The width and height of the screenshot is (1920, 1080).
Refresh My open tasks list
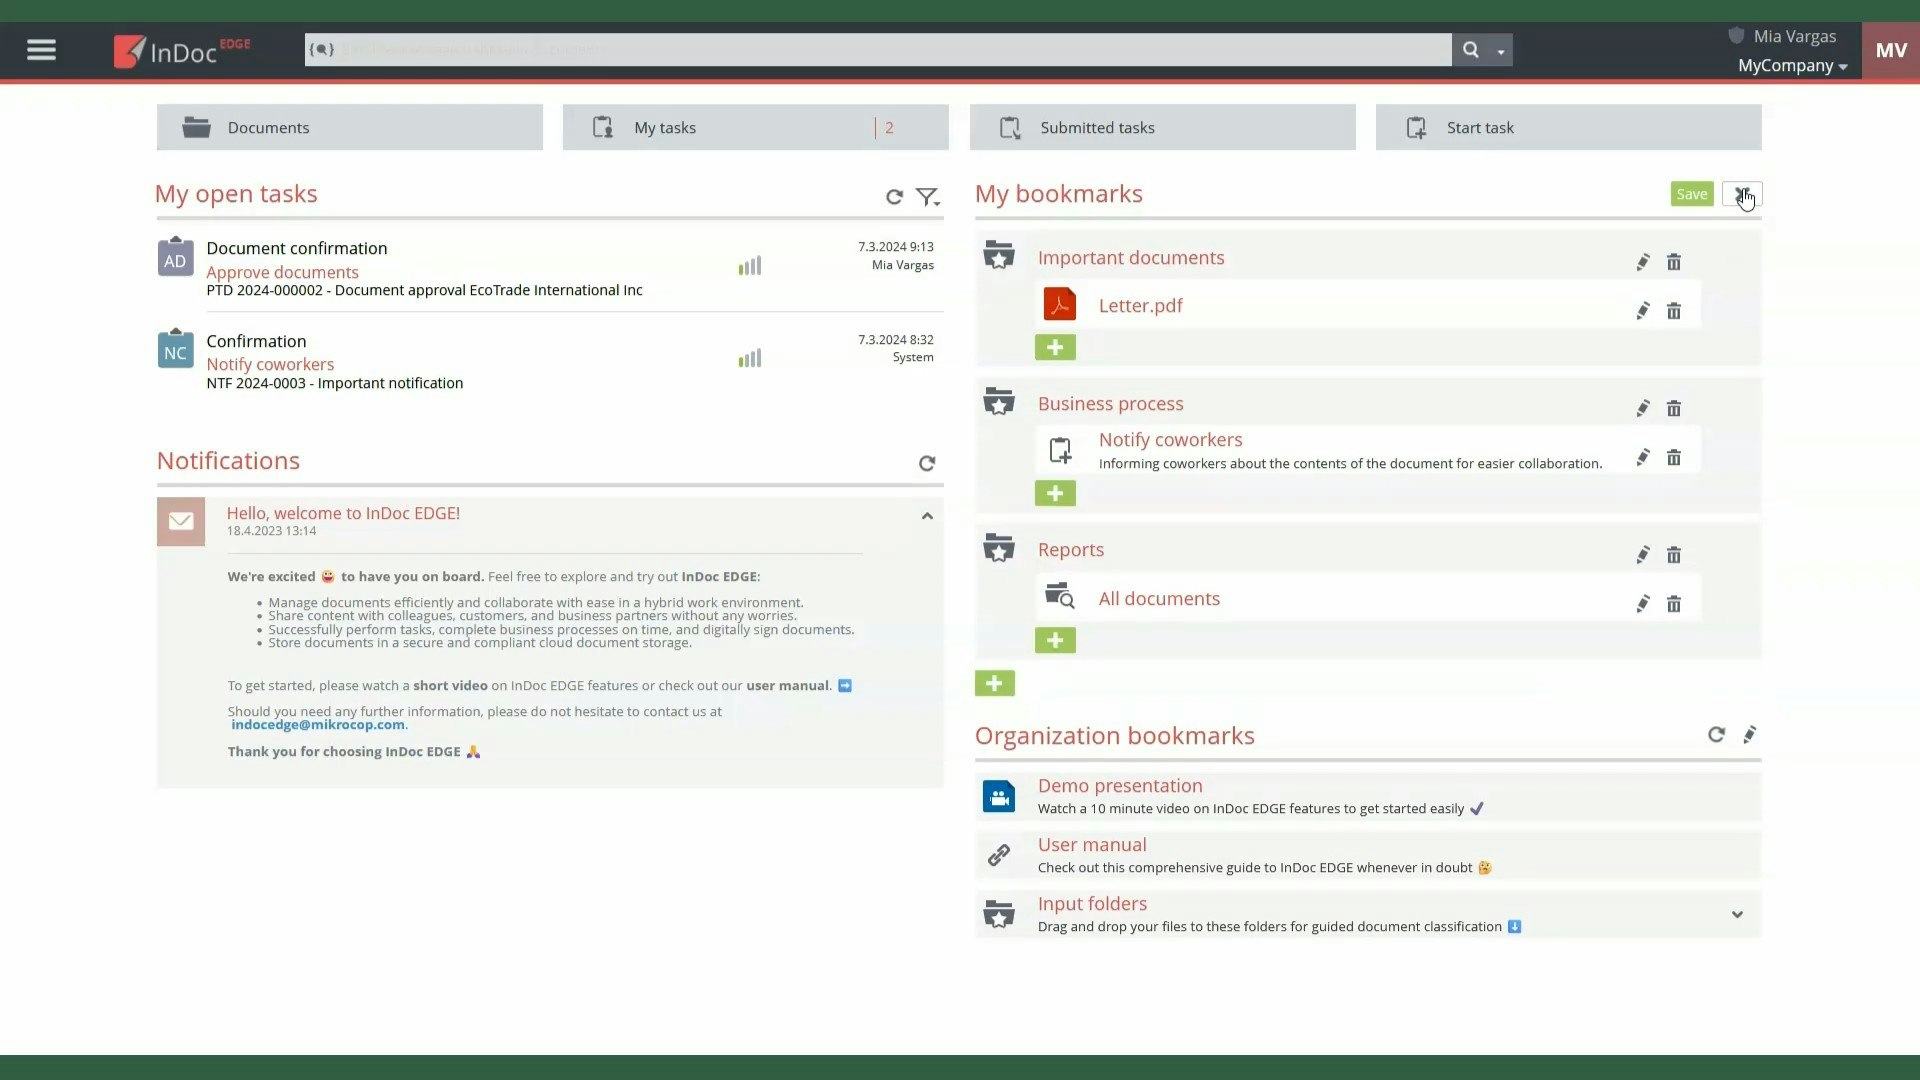pyautogui.click(x=894, y=197)
